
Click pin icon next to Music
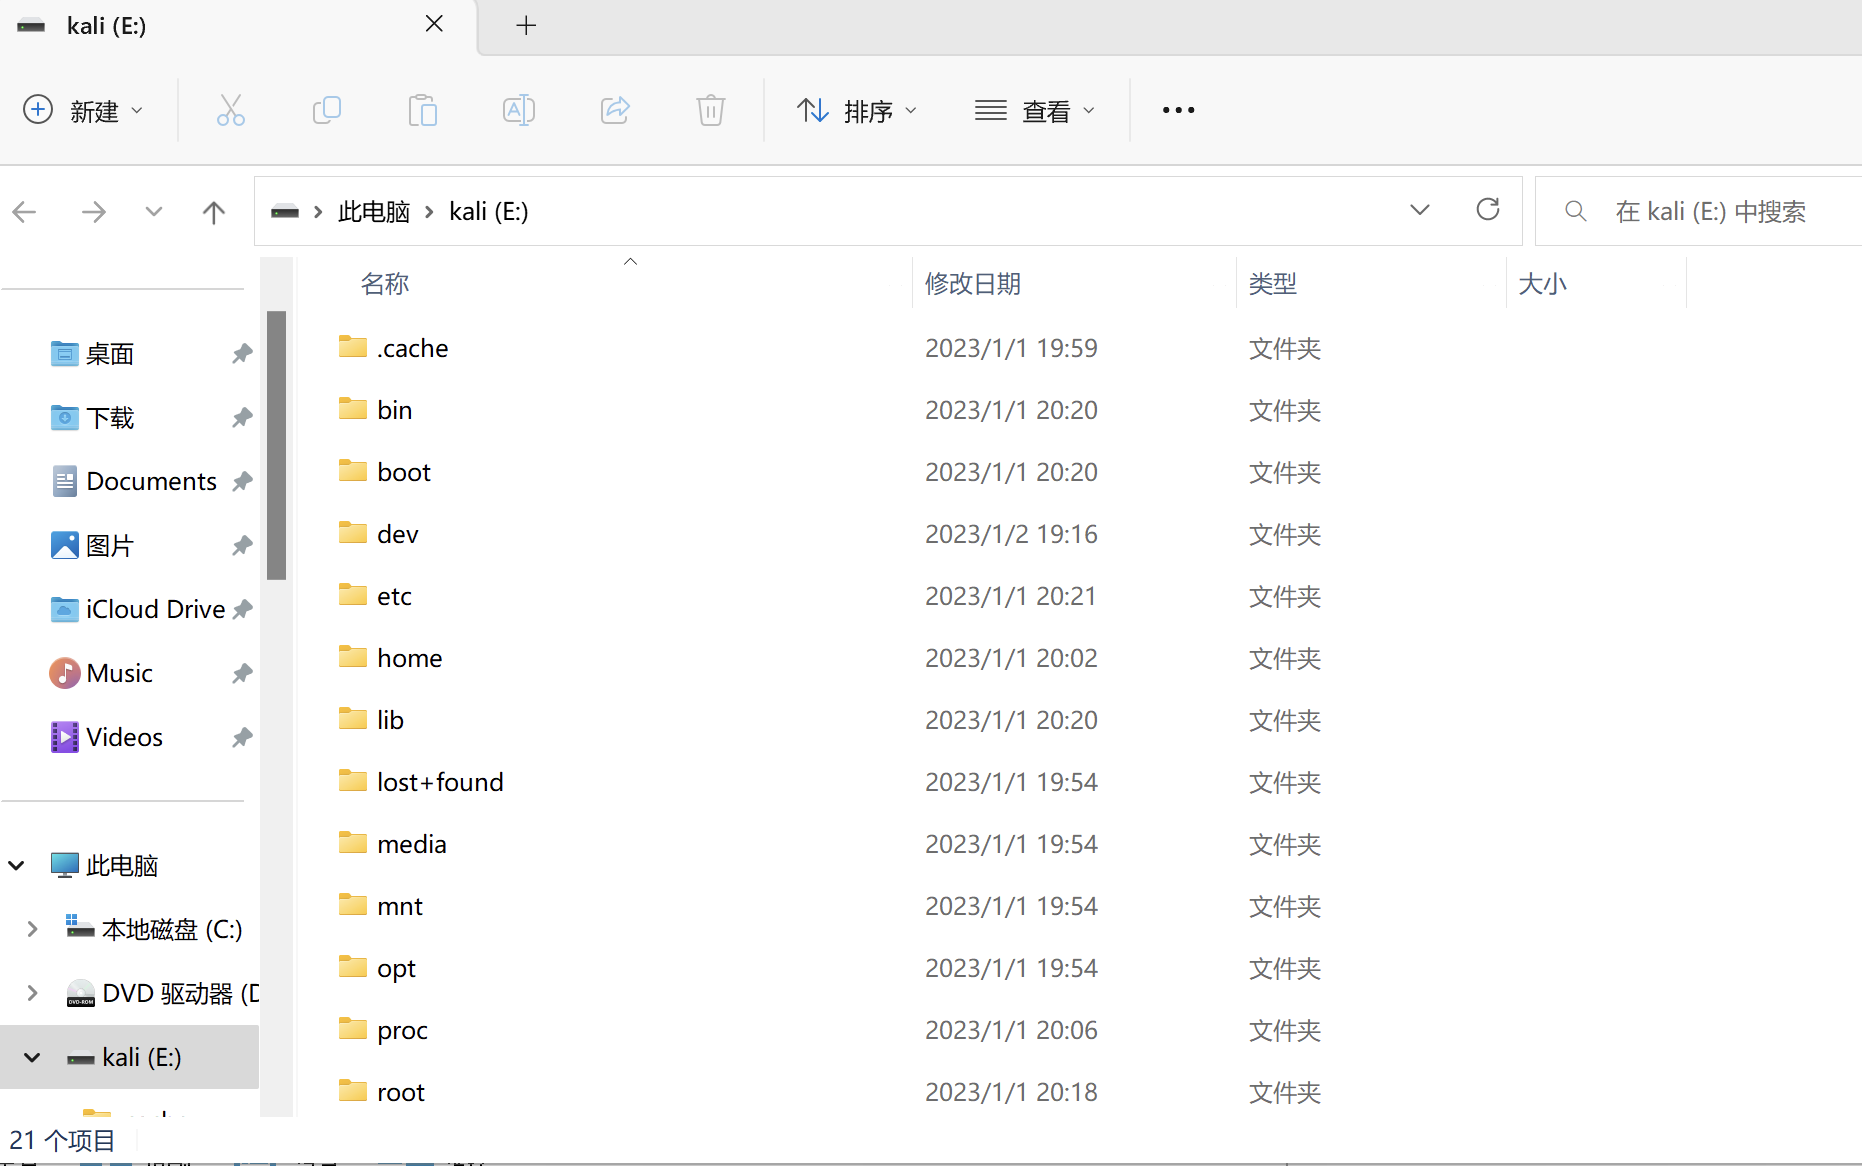242,673
